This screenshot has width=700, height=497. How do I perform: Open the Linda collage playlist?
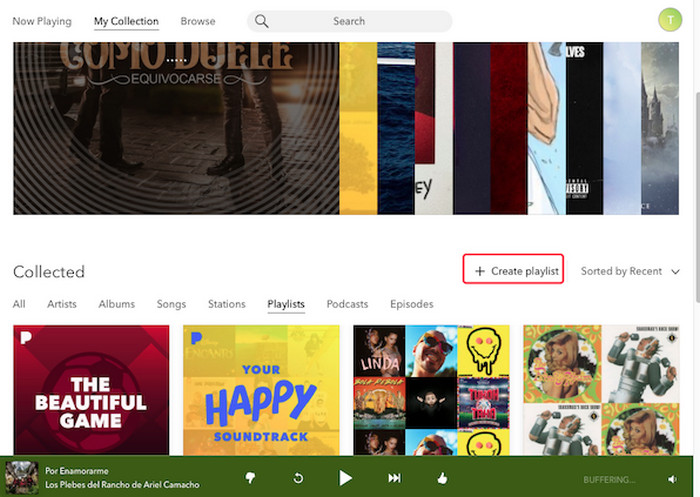[x=431, y=390]
